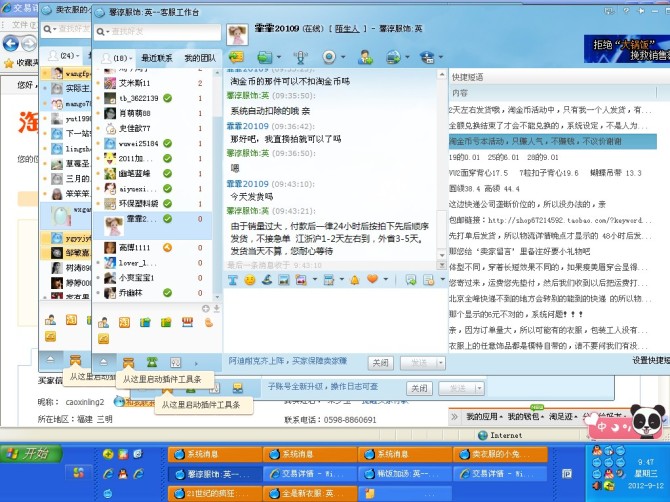Click 阿迪耐克齐上阵 promotional link
Screen dimensions: 670x502
coord(288,361)
